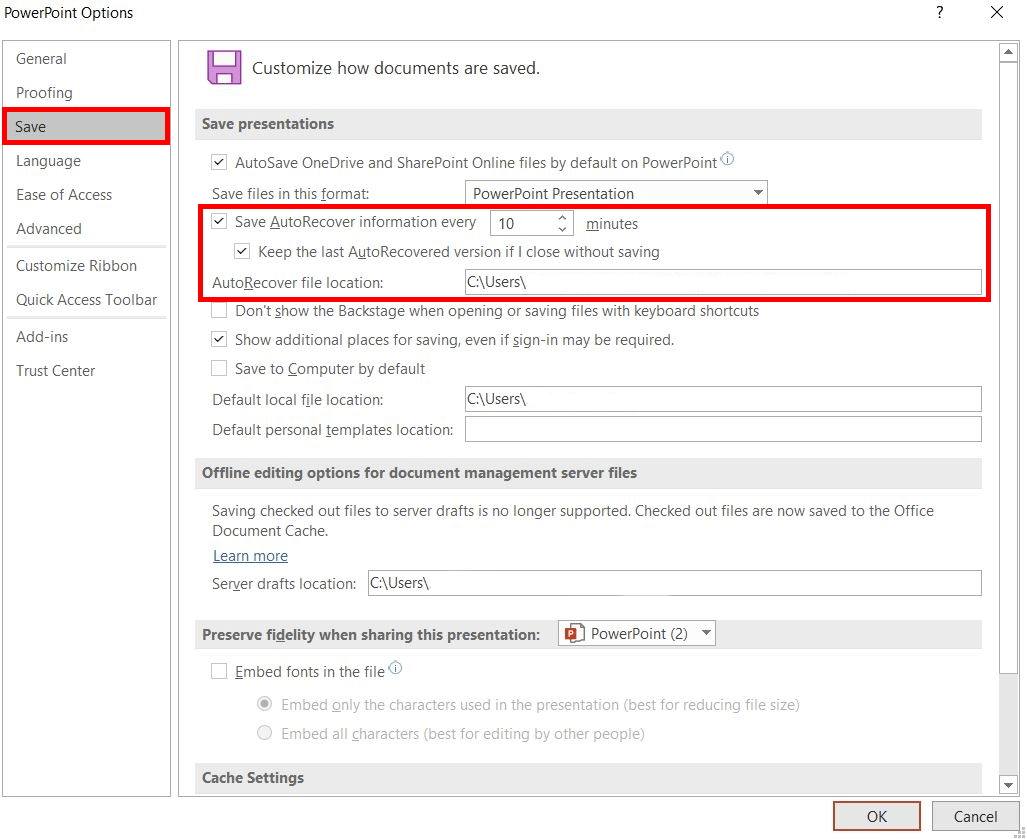Viewport: 1027px width, 839px height.
Task: Enable showing Backstage when opening files shortcut
Action: tap(219, 310)
